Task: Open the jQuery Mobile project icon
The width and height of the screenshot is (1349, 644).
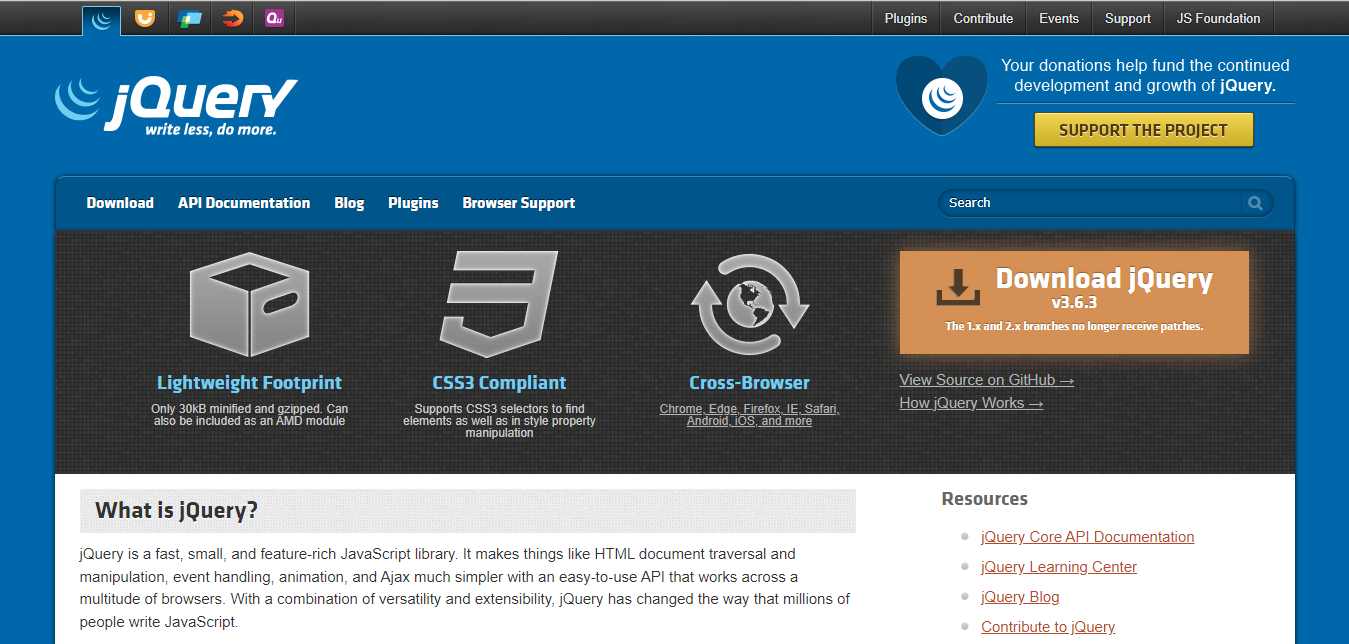Action: click(x=189, y=18)
